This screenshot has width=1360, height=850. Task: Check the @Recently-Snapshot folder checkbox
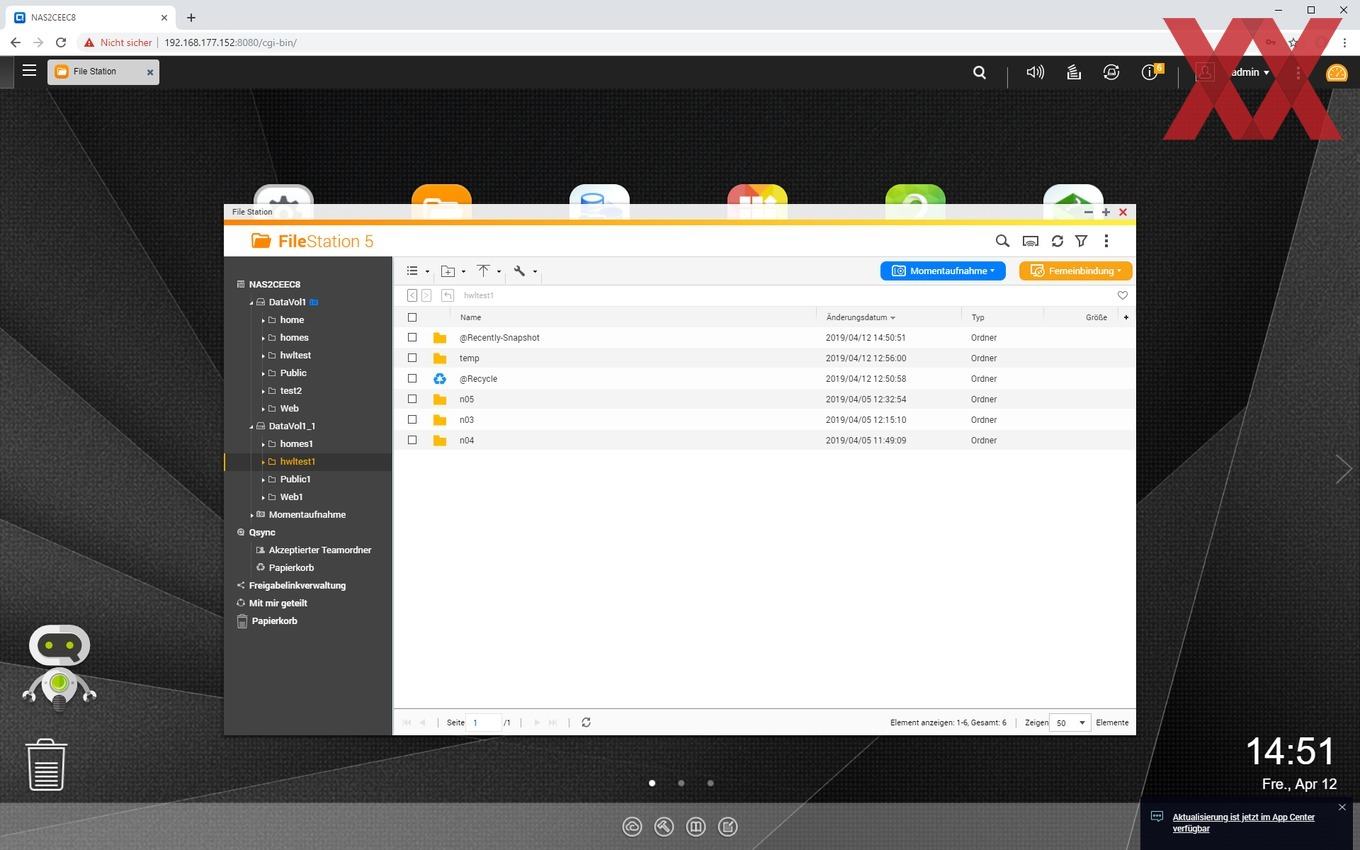click(412, 338)
